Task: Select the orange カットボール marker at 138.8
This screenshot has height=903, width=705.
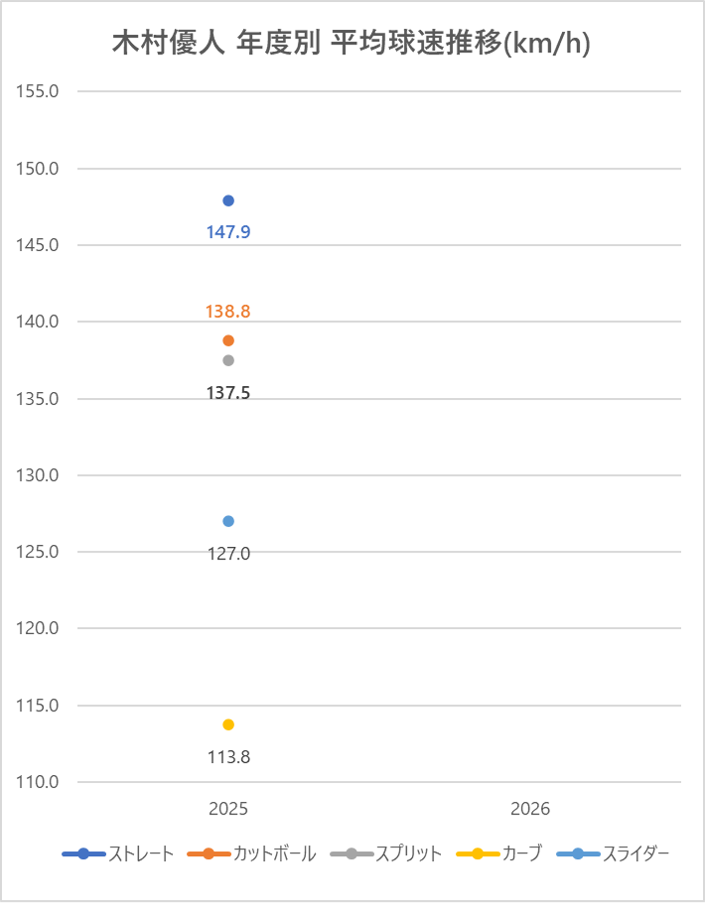Action: [x=228, y=341]
